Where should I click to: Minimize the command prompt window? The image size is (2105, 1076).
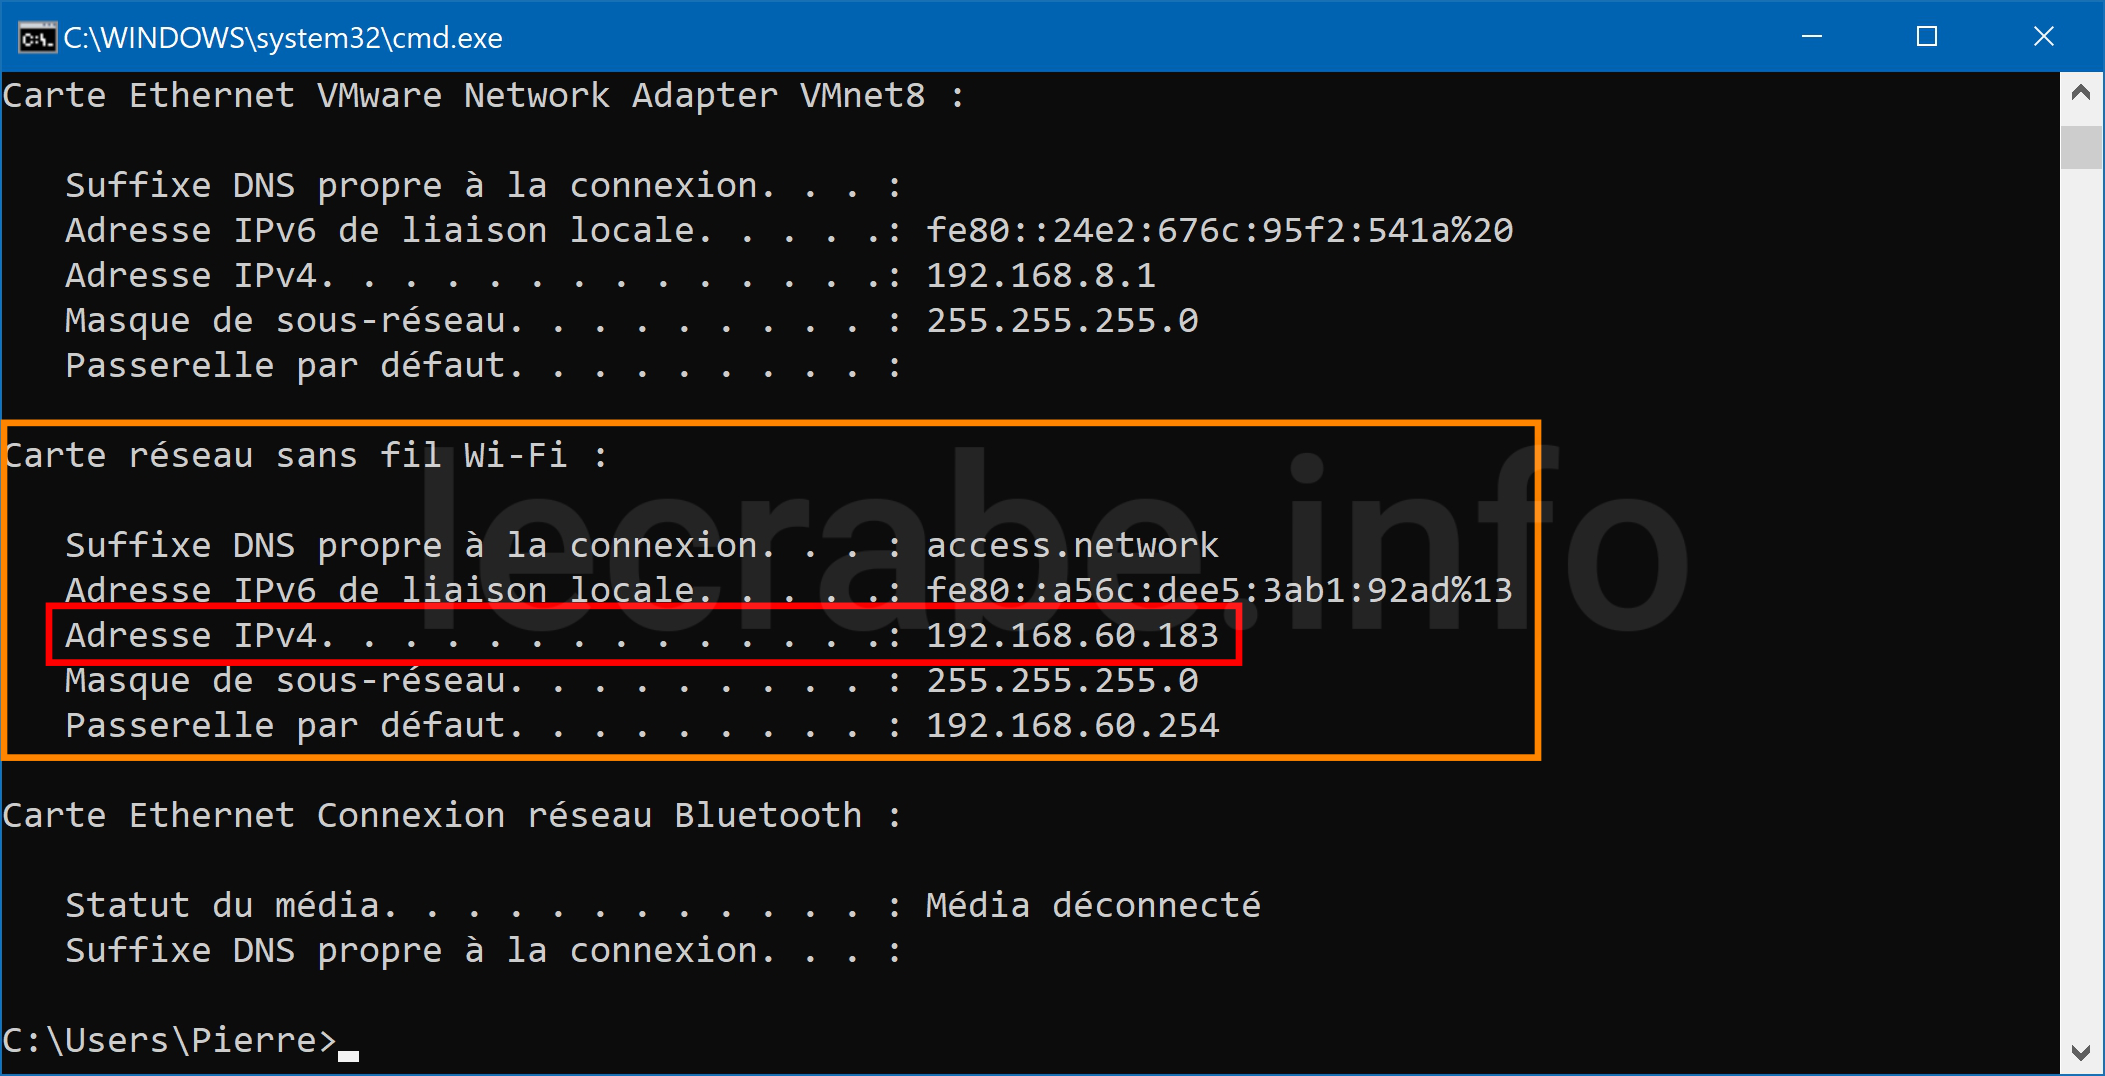click(1812, 37)
